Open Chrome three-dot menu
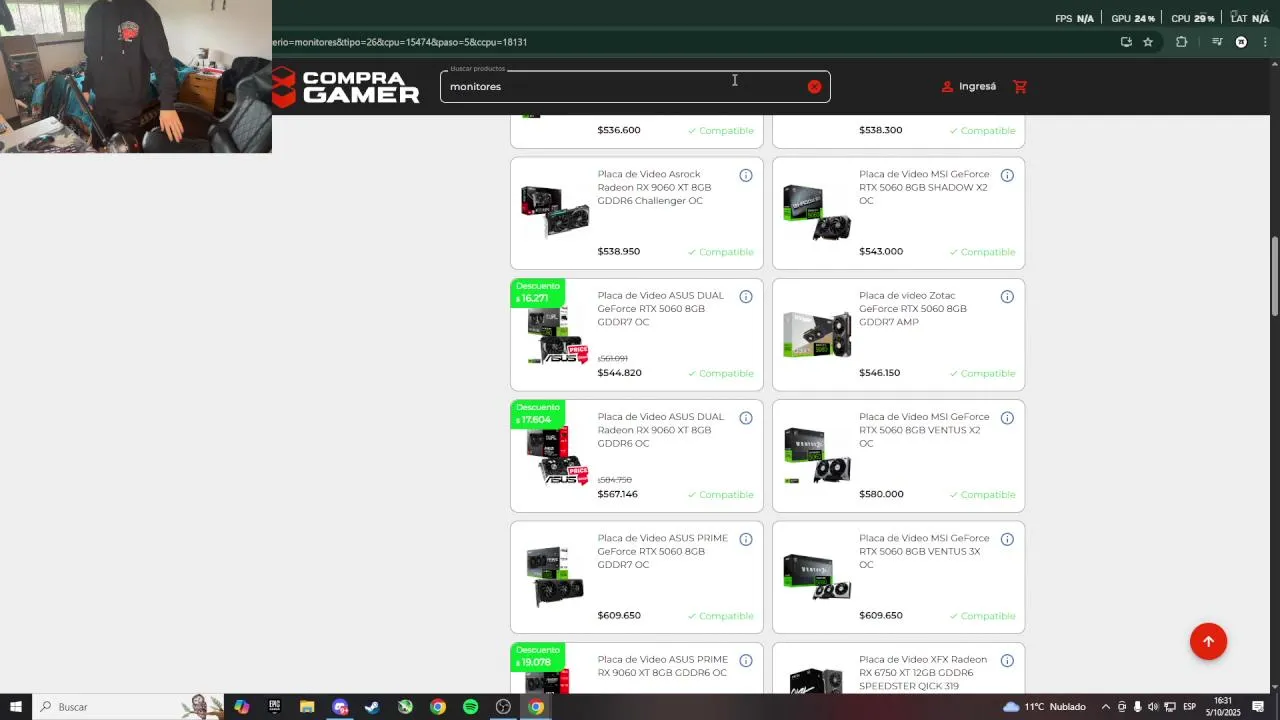The height and width of the screenshot is (720, 1280). pyautogui.click(x=1265, y=42)
